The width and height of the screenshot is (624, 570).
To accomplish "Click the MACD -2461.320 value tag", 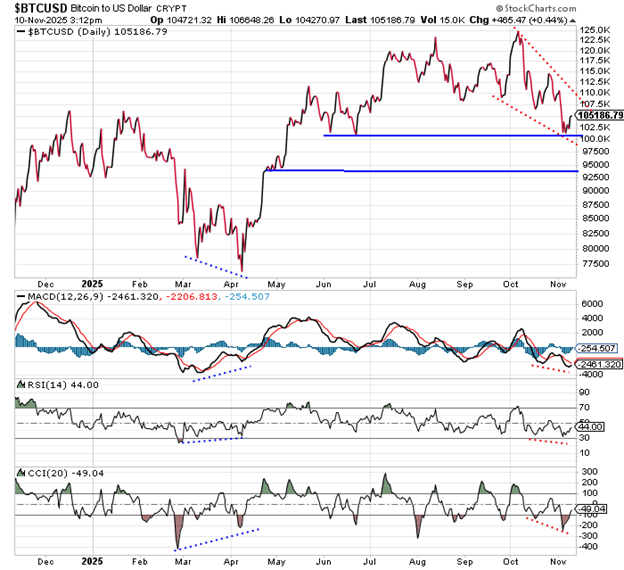I will click(x=598, y=366).
